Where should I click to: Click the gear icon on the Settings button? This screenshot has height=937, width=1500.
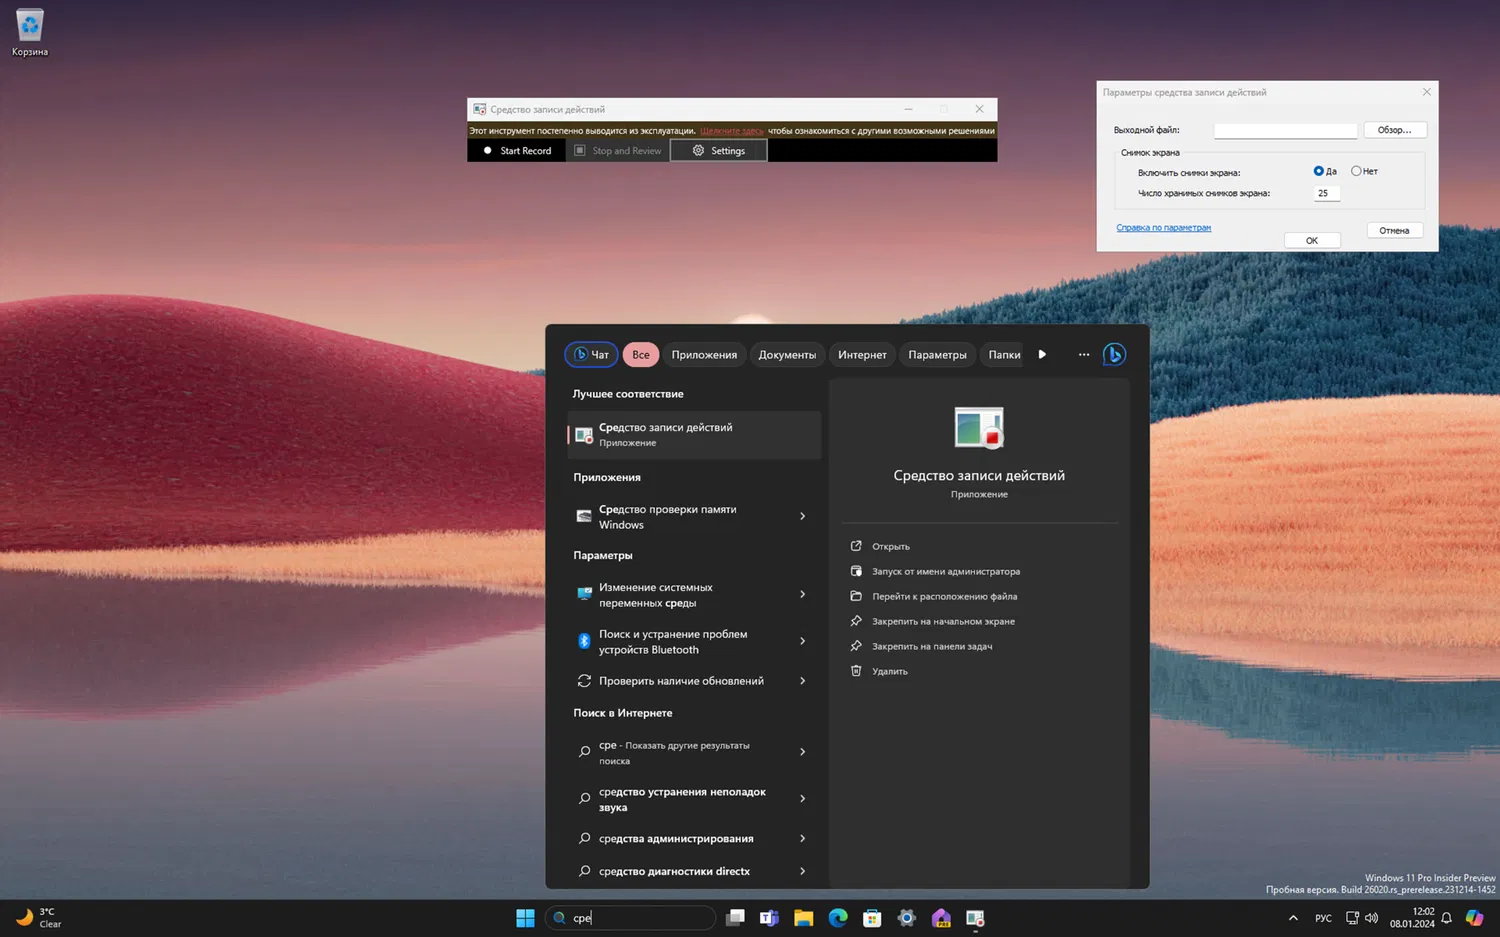click(x=698, y=151)
